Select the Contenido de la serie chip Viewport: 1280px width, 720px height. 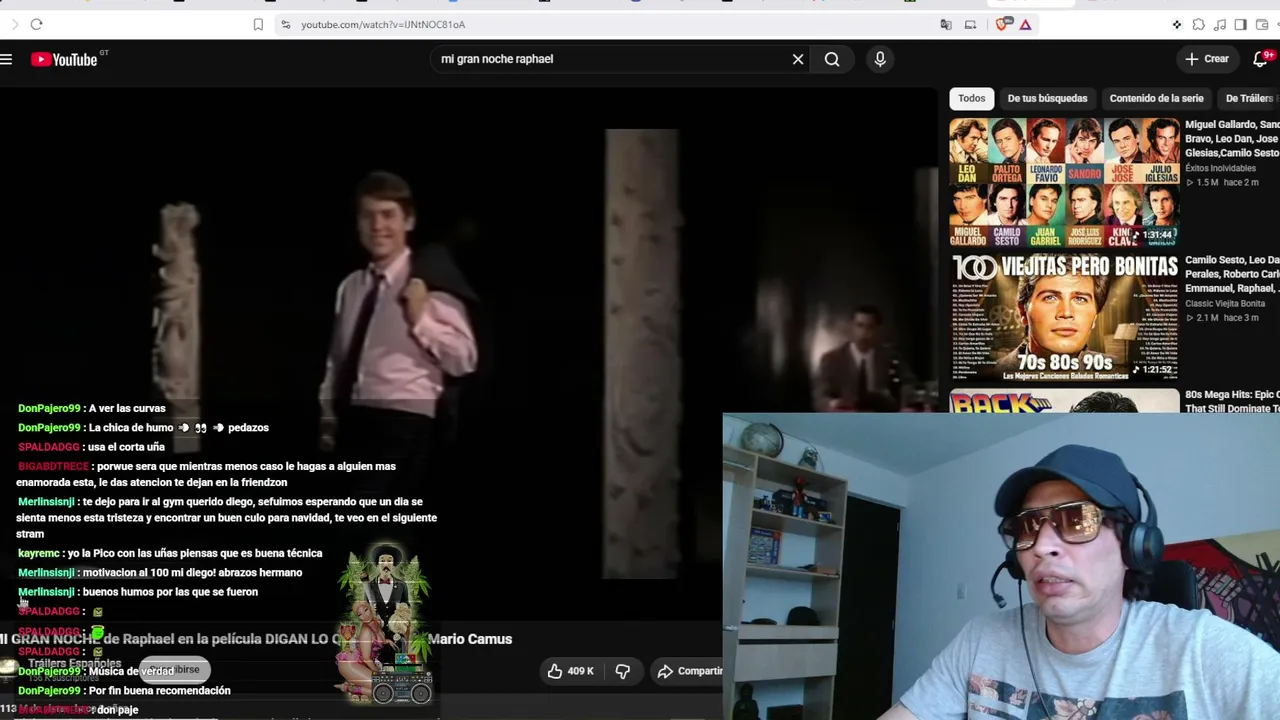pyautogui.click(x=1156, y=98)
